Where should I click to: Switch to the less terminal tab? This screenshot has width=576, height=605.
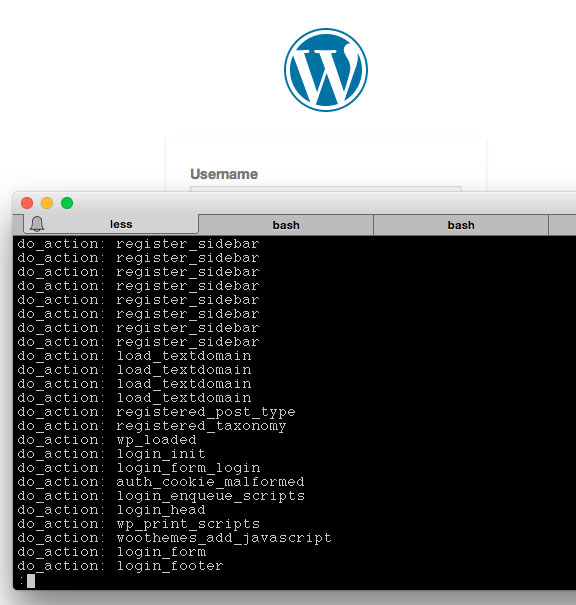point(111,224)
